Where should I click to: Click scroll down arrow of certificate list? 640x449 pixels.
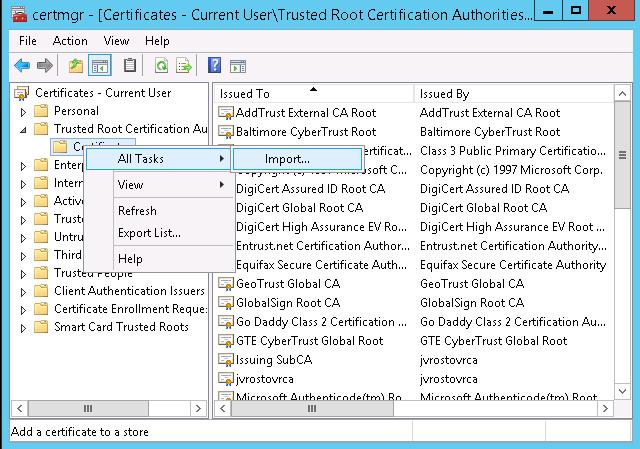(622, 391)
